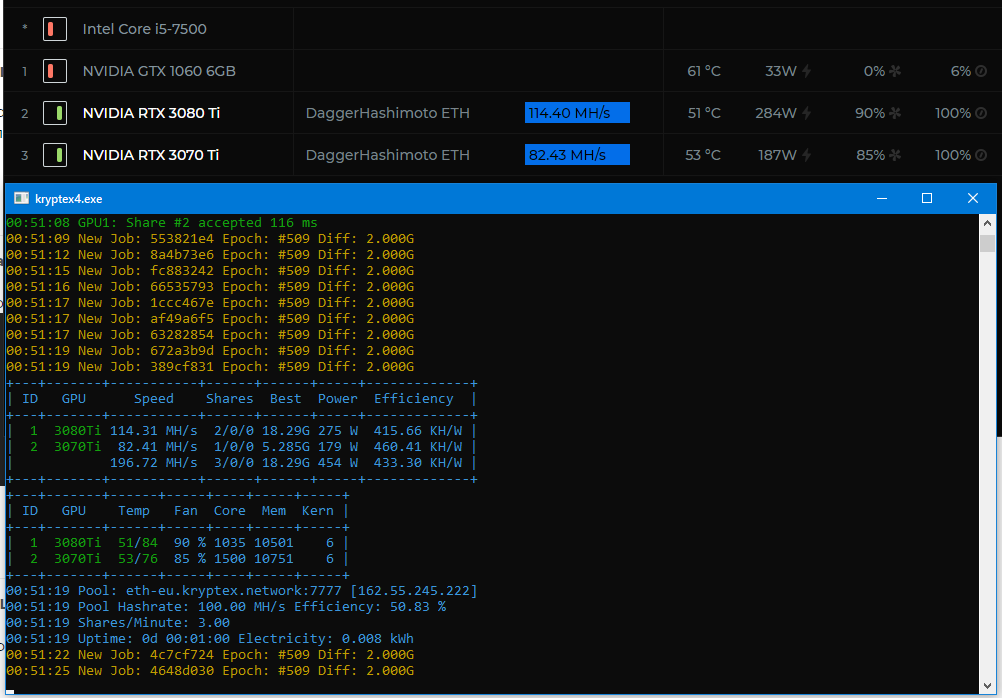This screenshot has width=1002, height=698.
Task: Click the 53 °C temperature value
Action: pyautogui.click(x=703, y=155)
